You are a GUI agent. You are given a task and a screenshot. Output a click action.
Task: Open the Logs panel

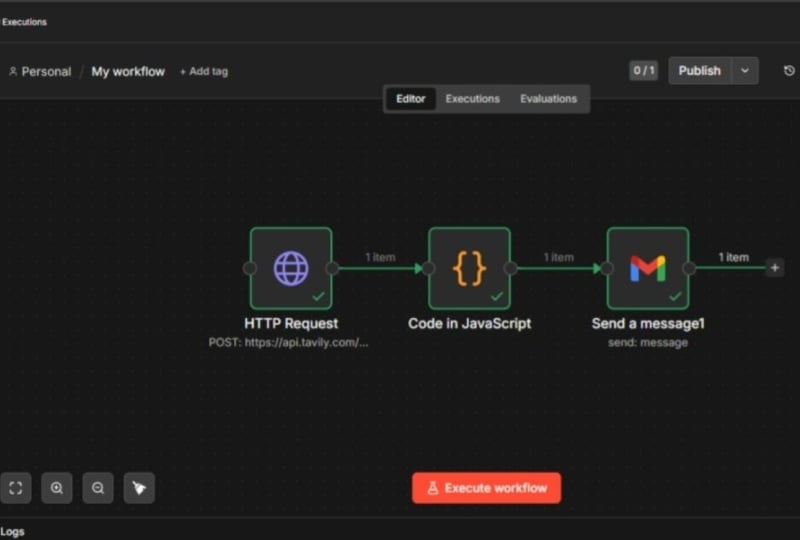(x=12, y=532)
